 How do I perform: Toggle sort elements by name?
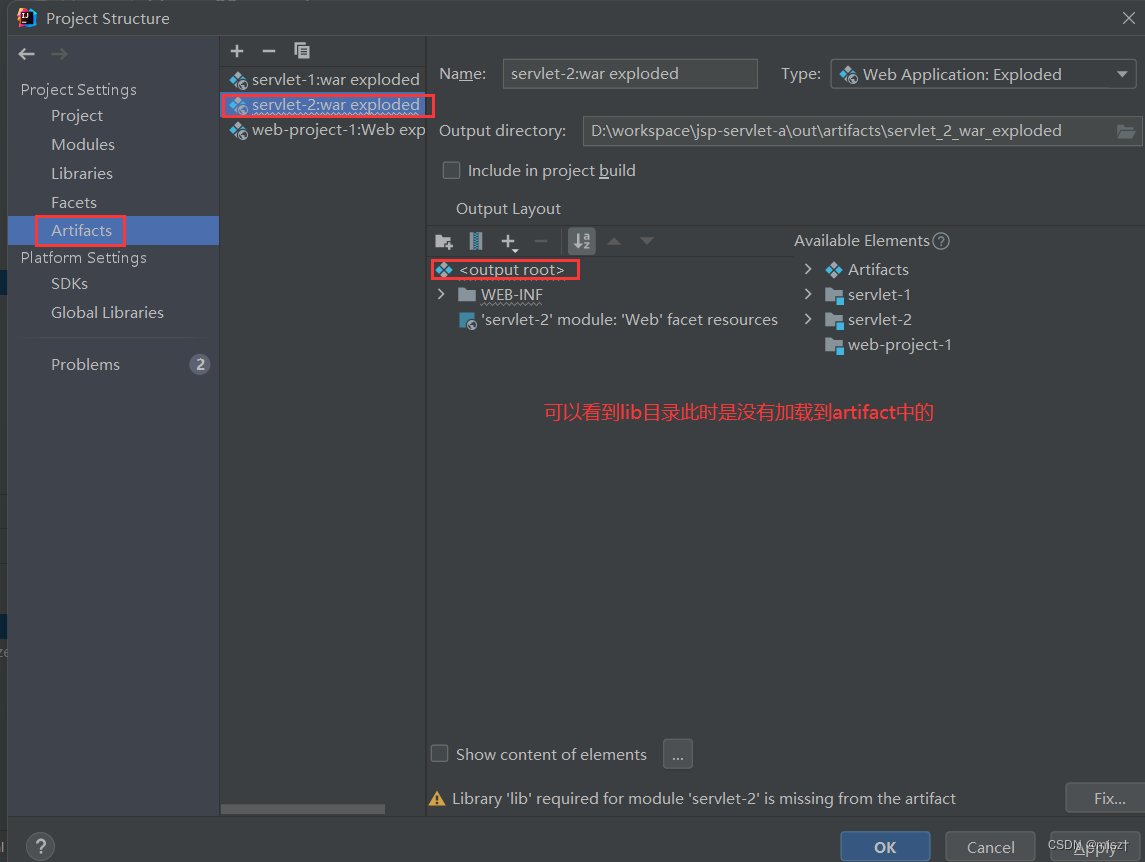[582, 241]
